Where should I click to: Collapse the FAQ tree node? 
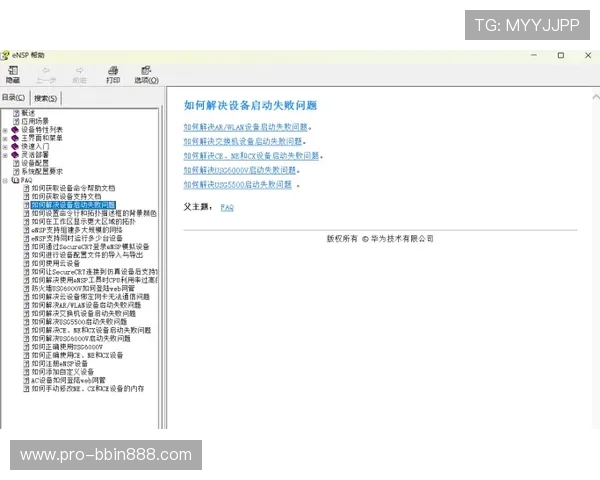pos(5,180)
